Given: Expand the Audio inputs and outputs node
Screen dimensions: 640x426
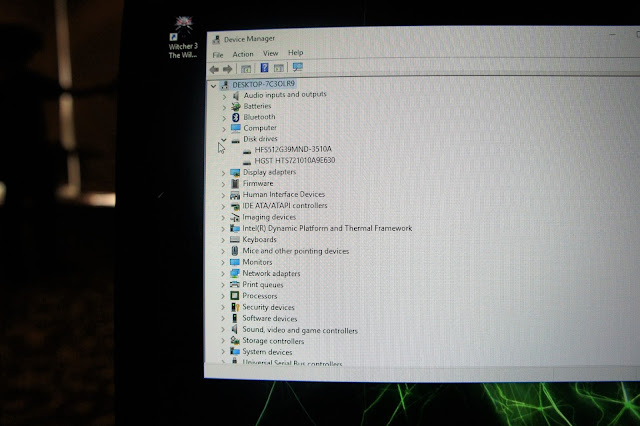Looking at the screenshot, I should 224,97.
